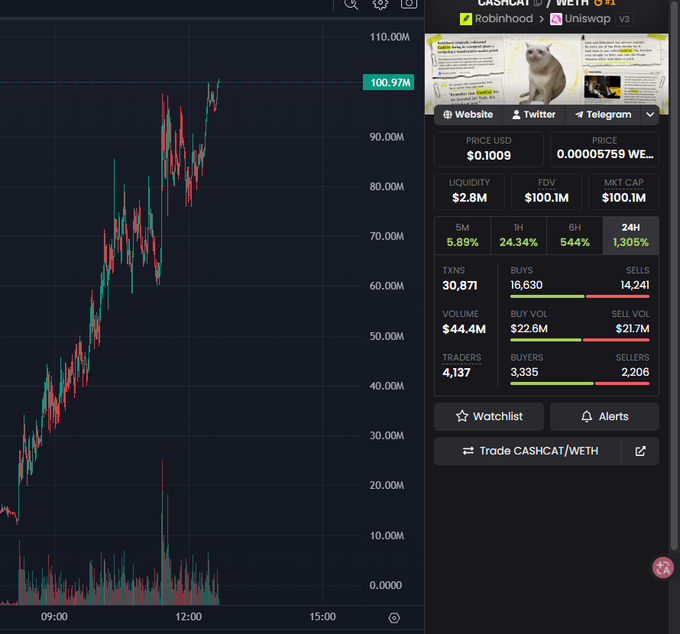Click the chart quick search magnifier icon
680x634 pixels.
click(x=351, y=4)
